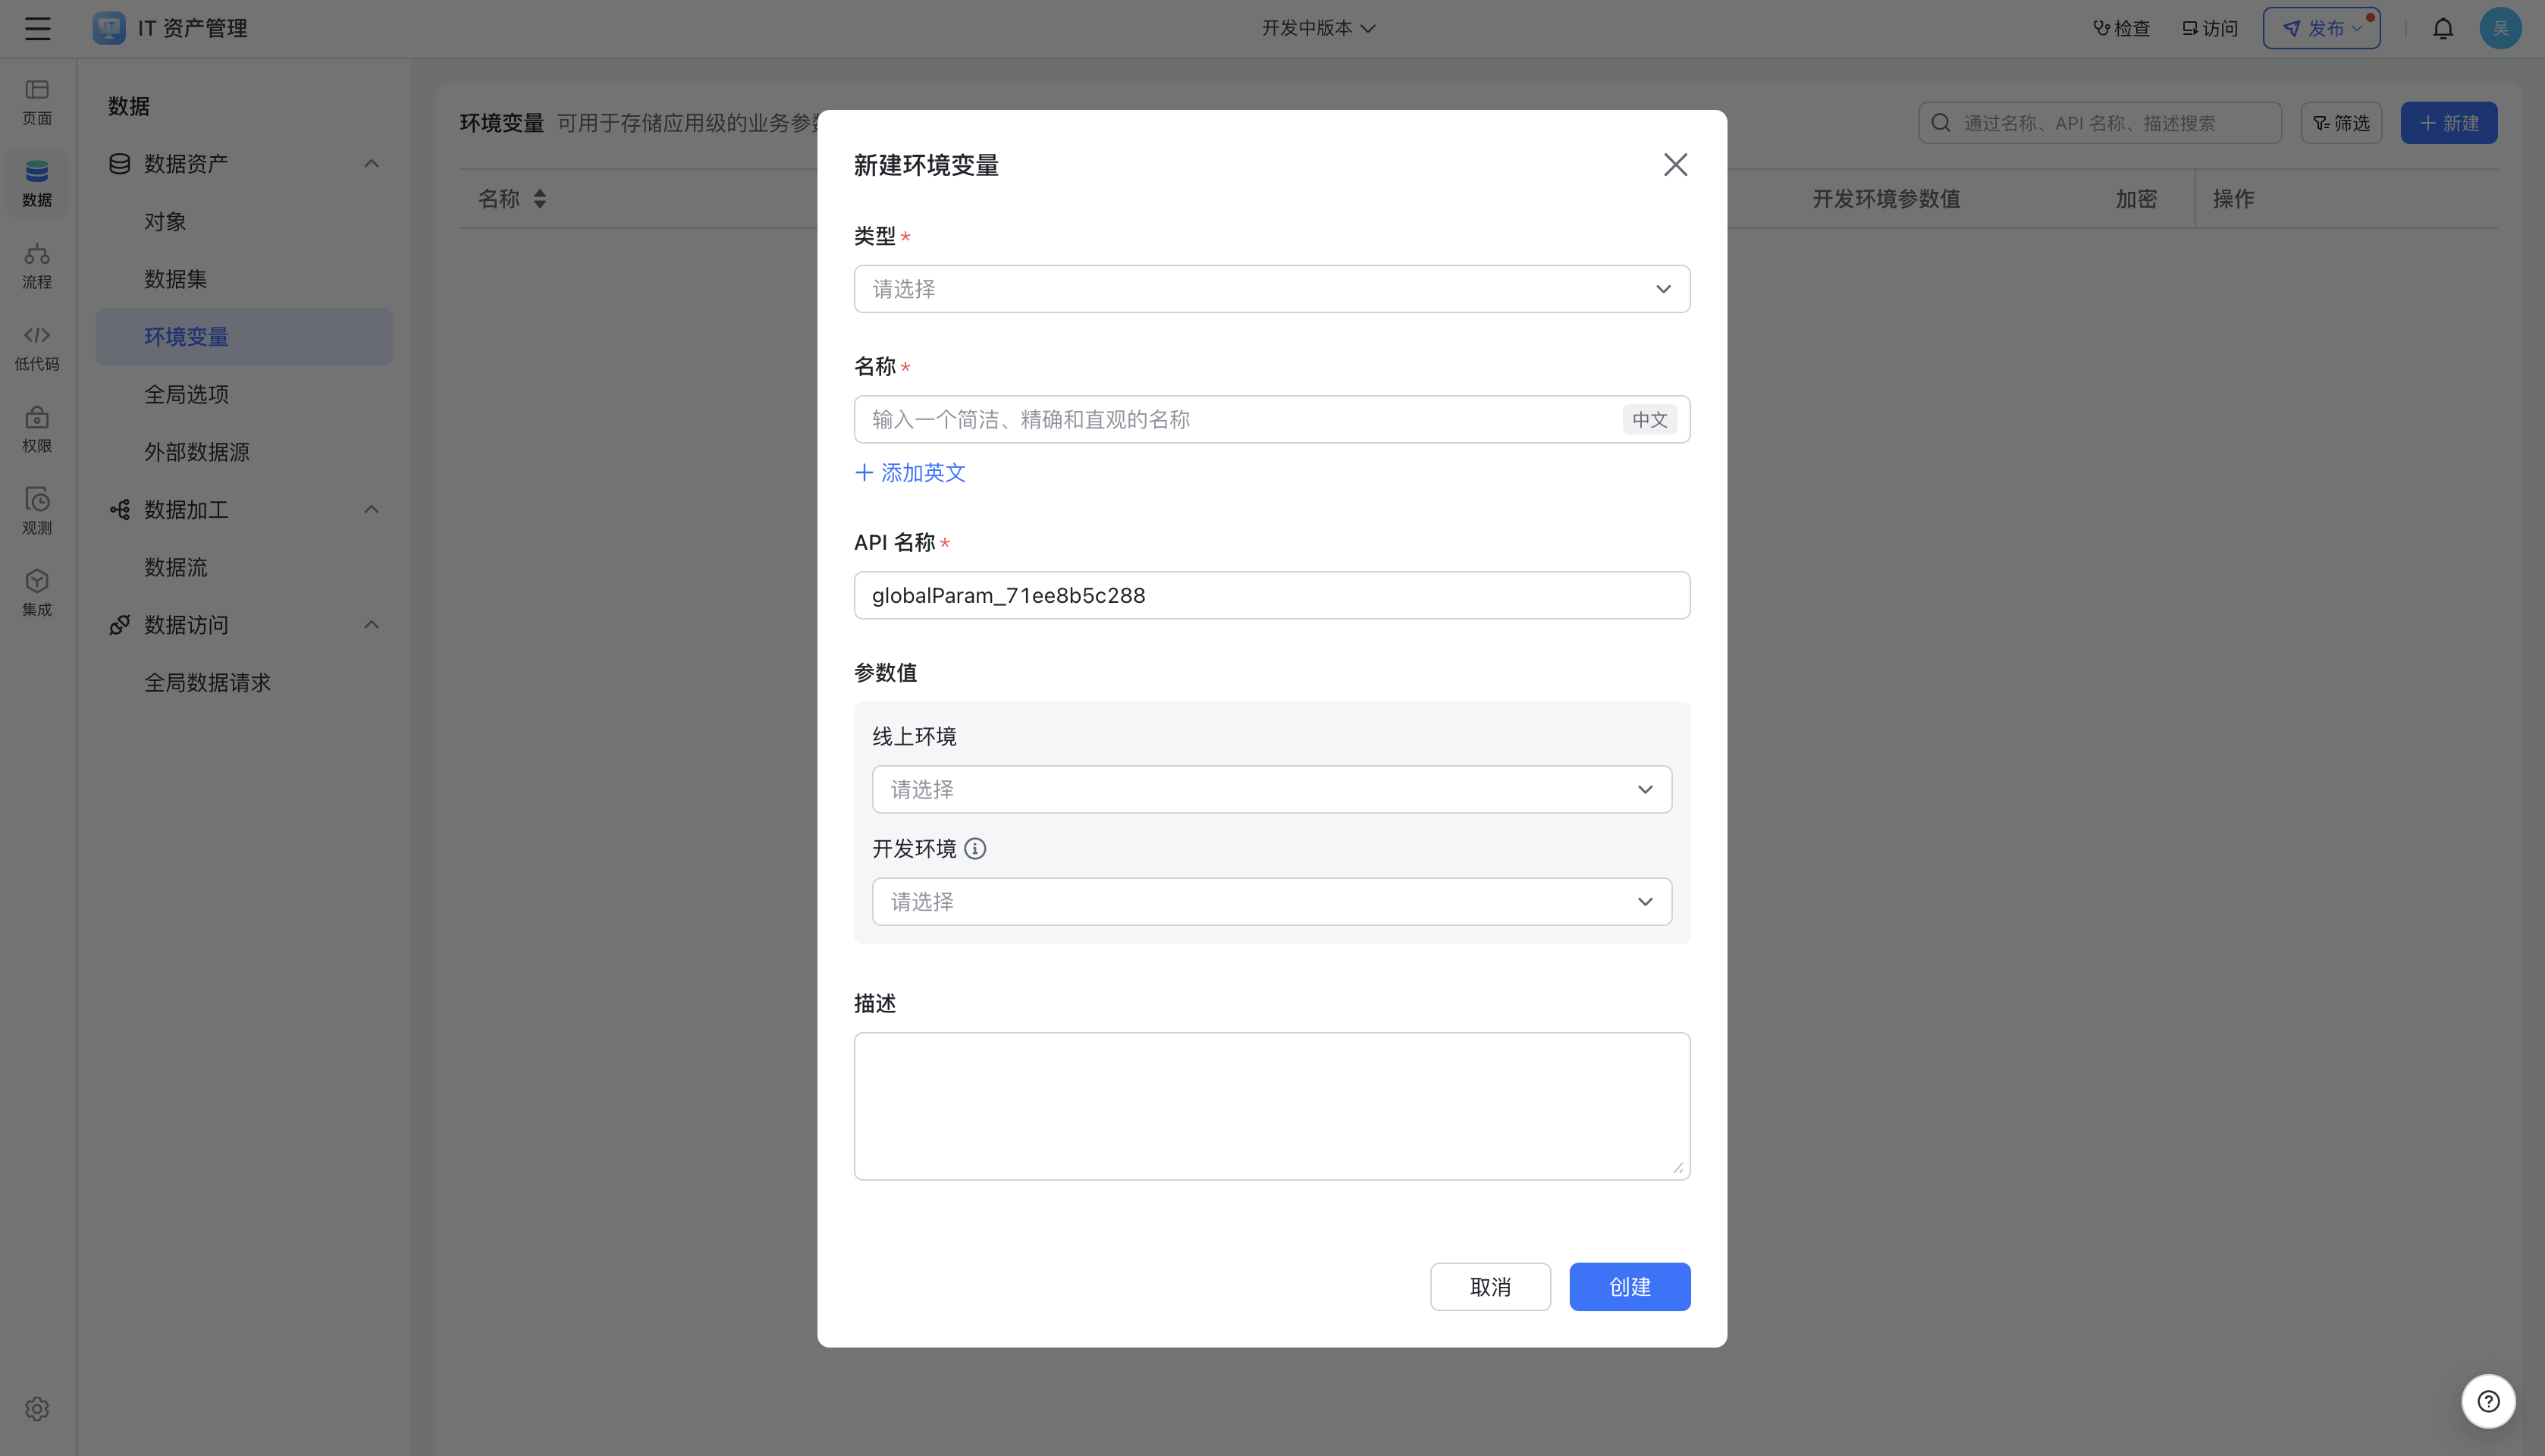Open the 发布 dropdown button

(2321, 28)
